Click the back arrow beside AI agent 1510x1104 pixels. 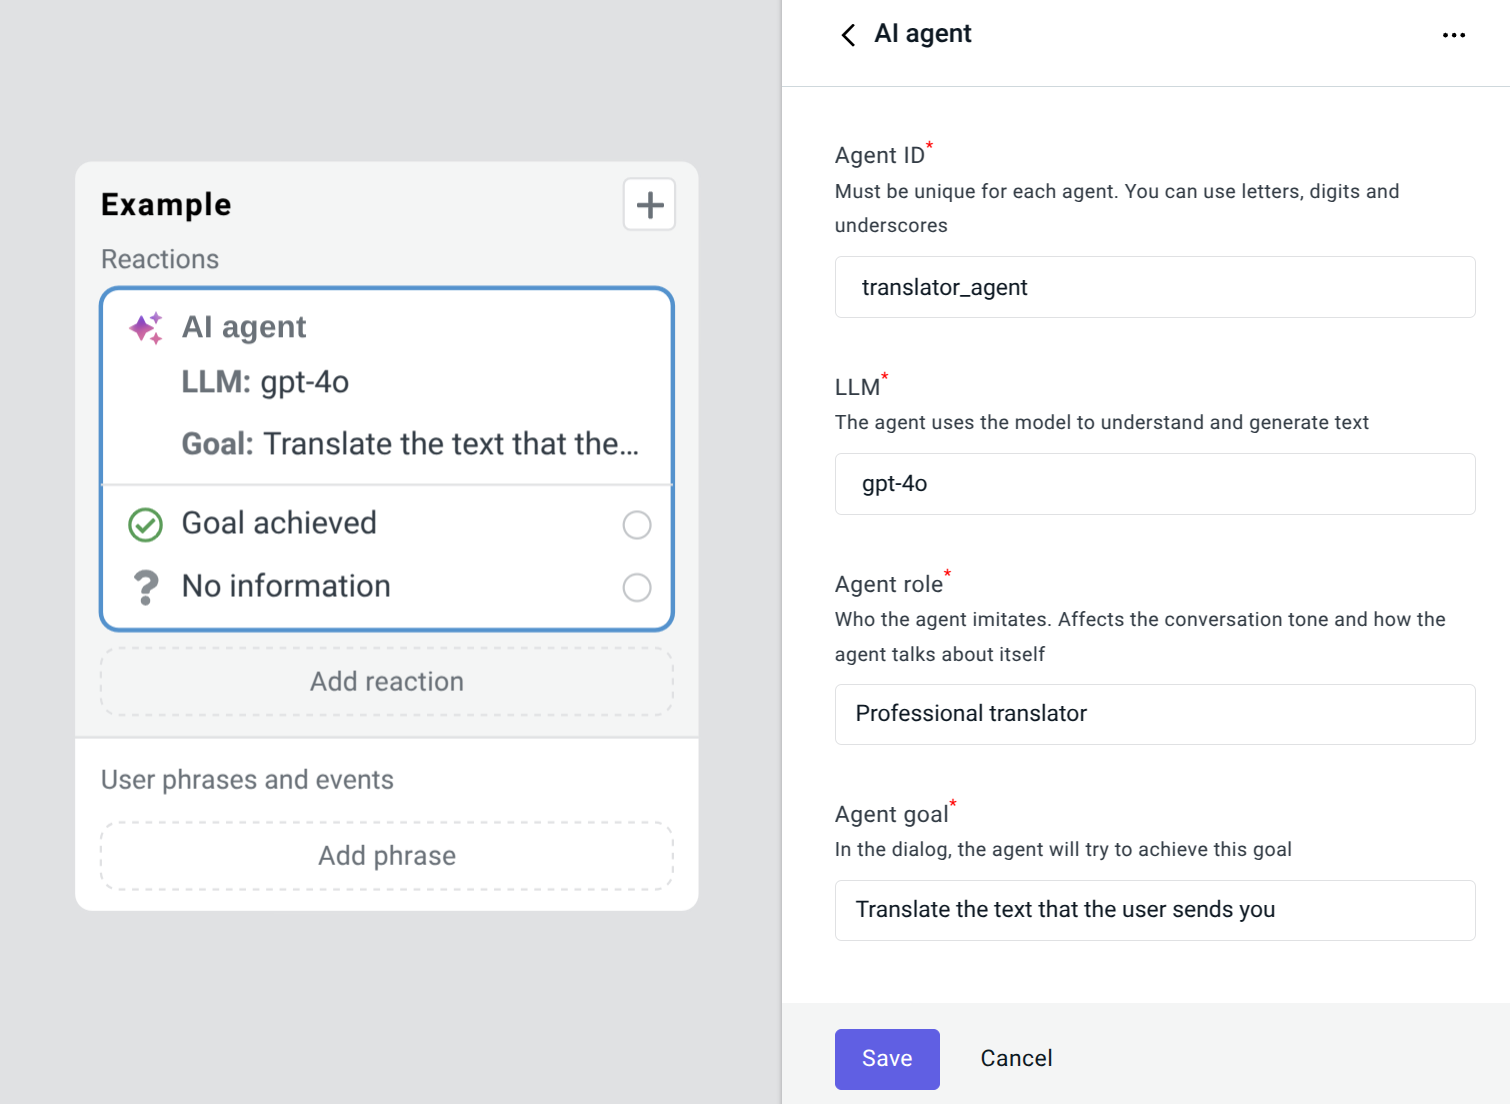[848, 35]
